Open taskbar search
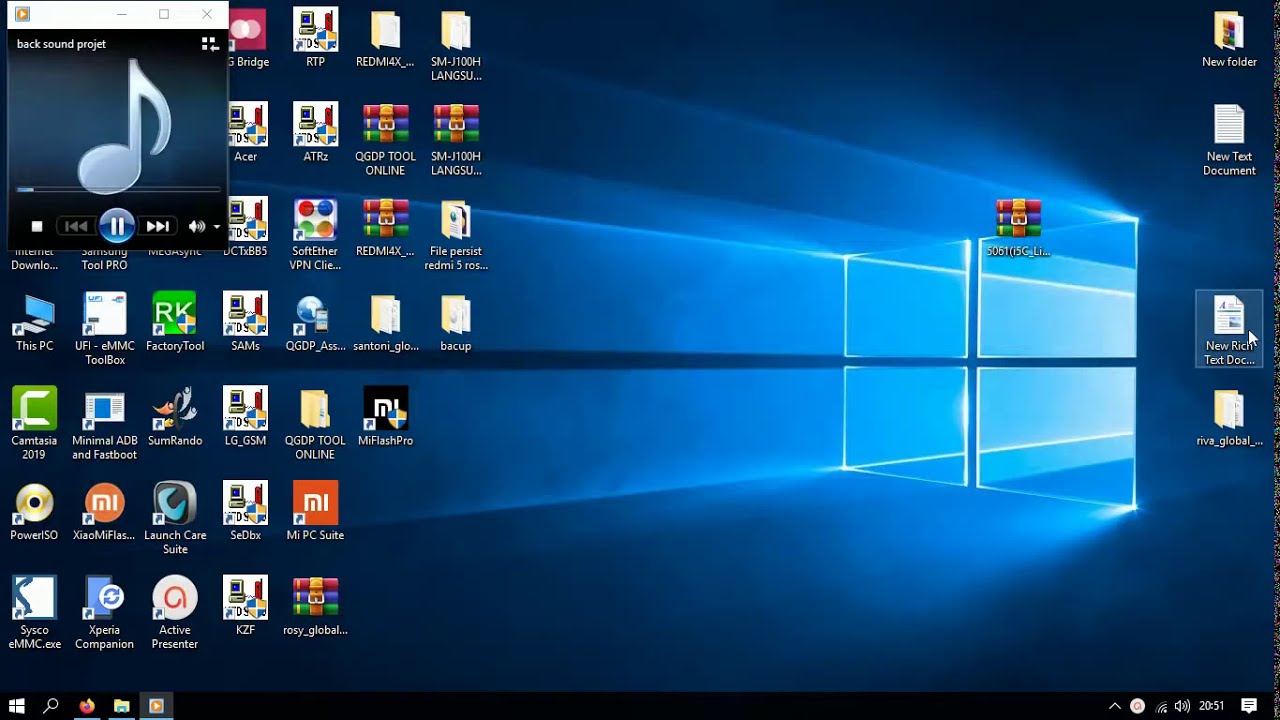This screenshot has width=1280, height=720. 51,706
